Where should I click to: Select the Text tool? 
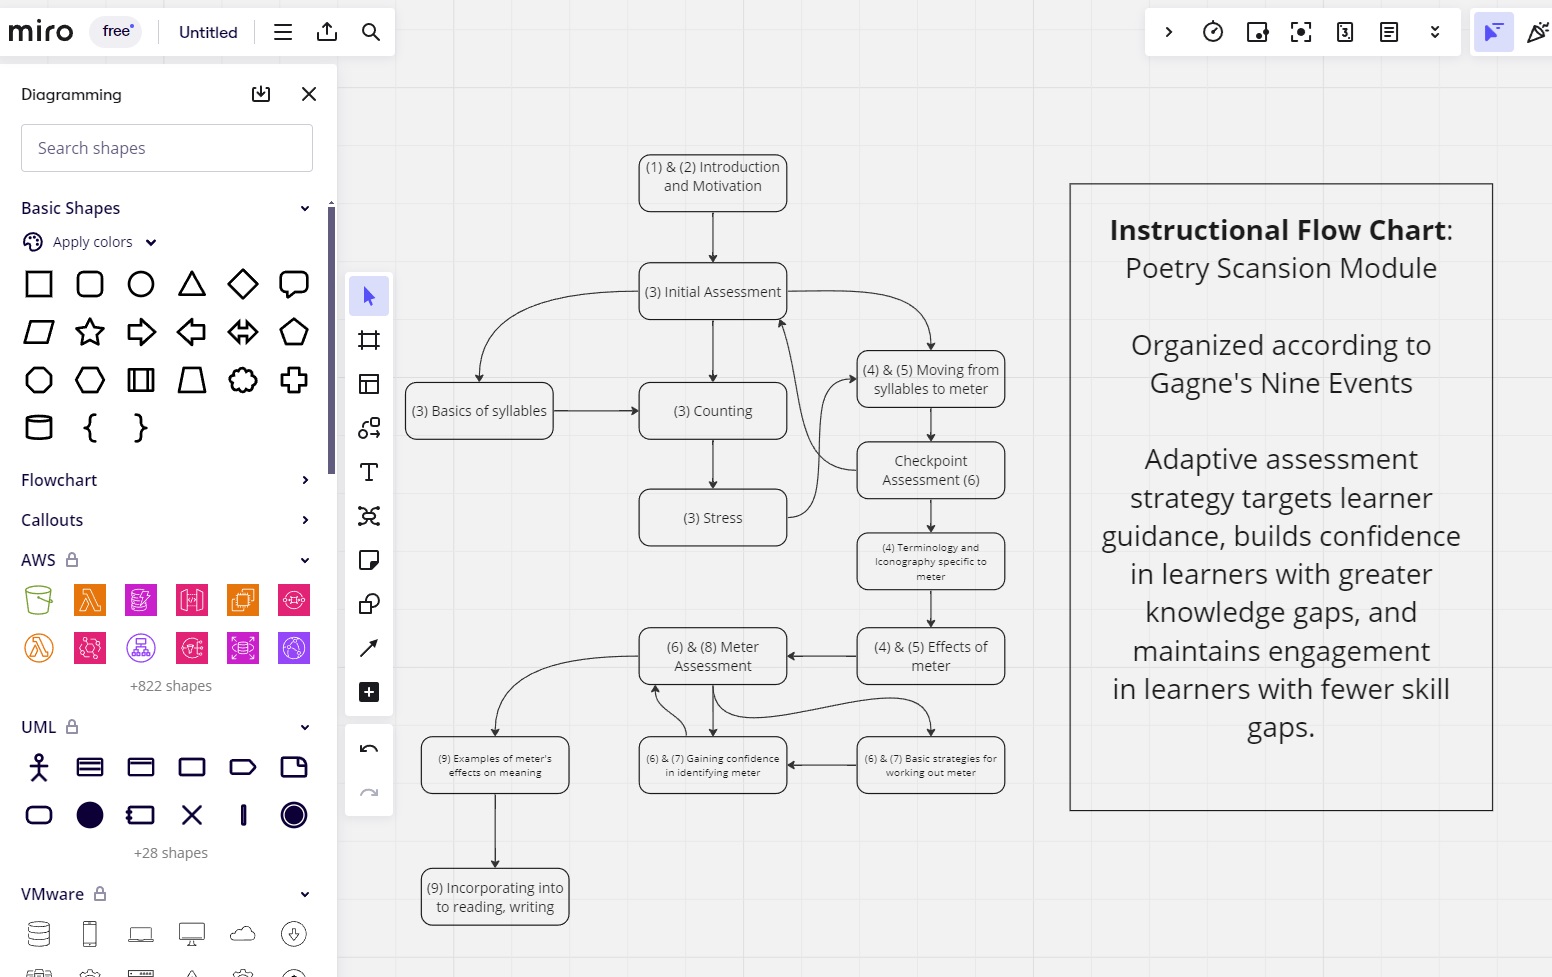[369, 472]
